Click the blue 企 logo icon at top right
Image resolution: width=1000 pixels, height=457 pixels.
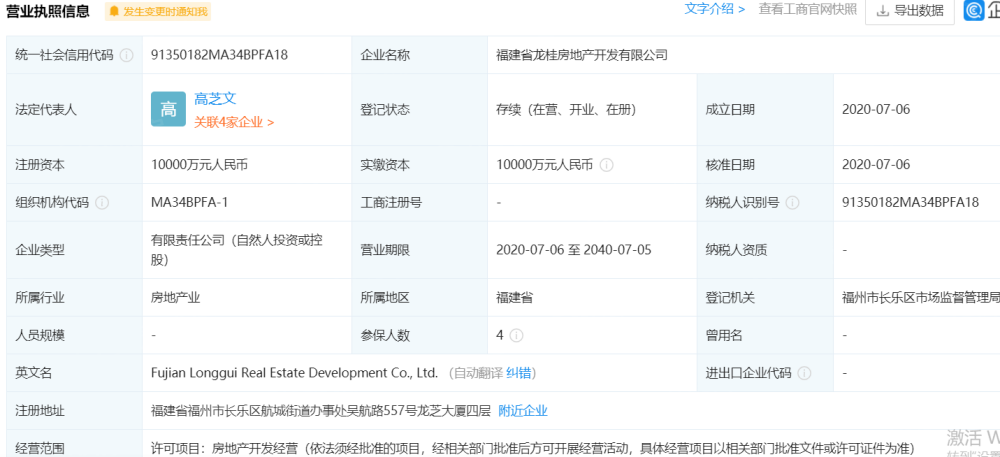tap(973, 11)
